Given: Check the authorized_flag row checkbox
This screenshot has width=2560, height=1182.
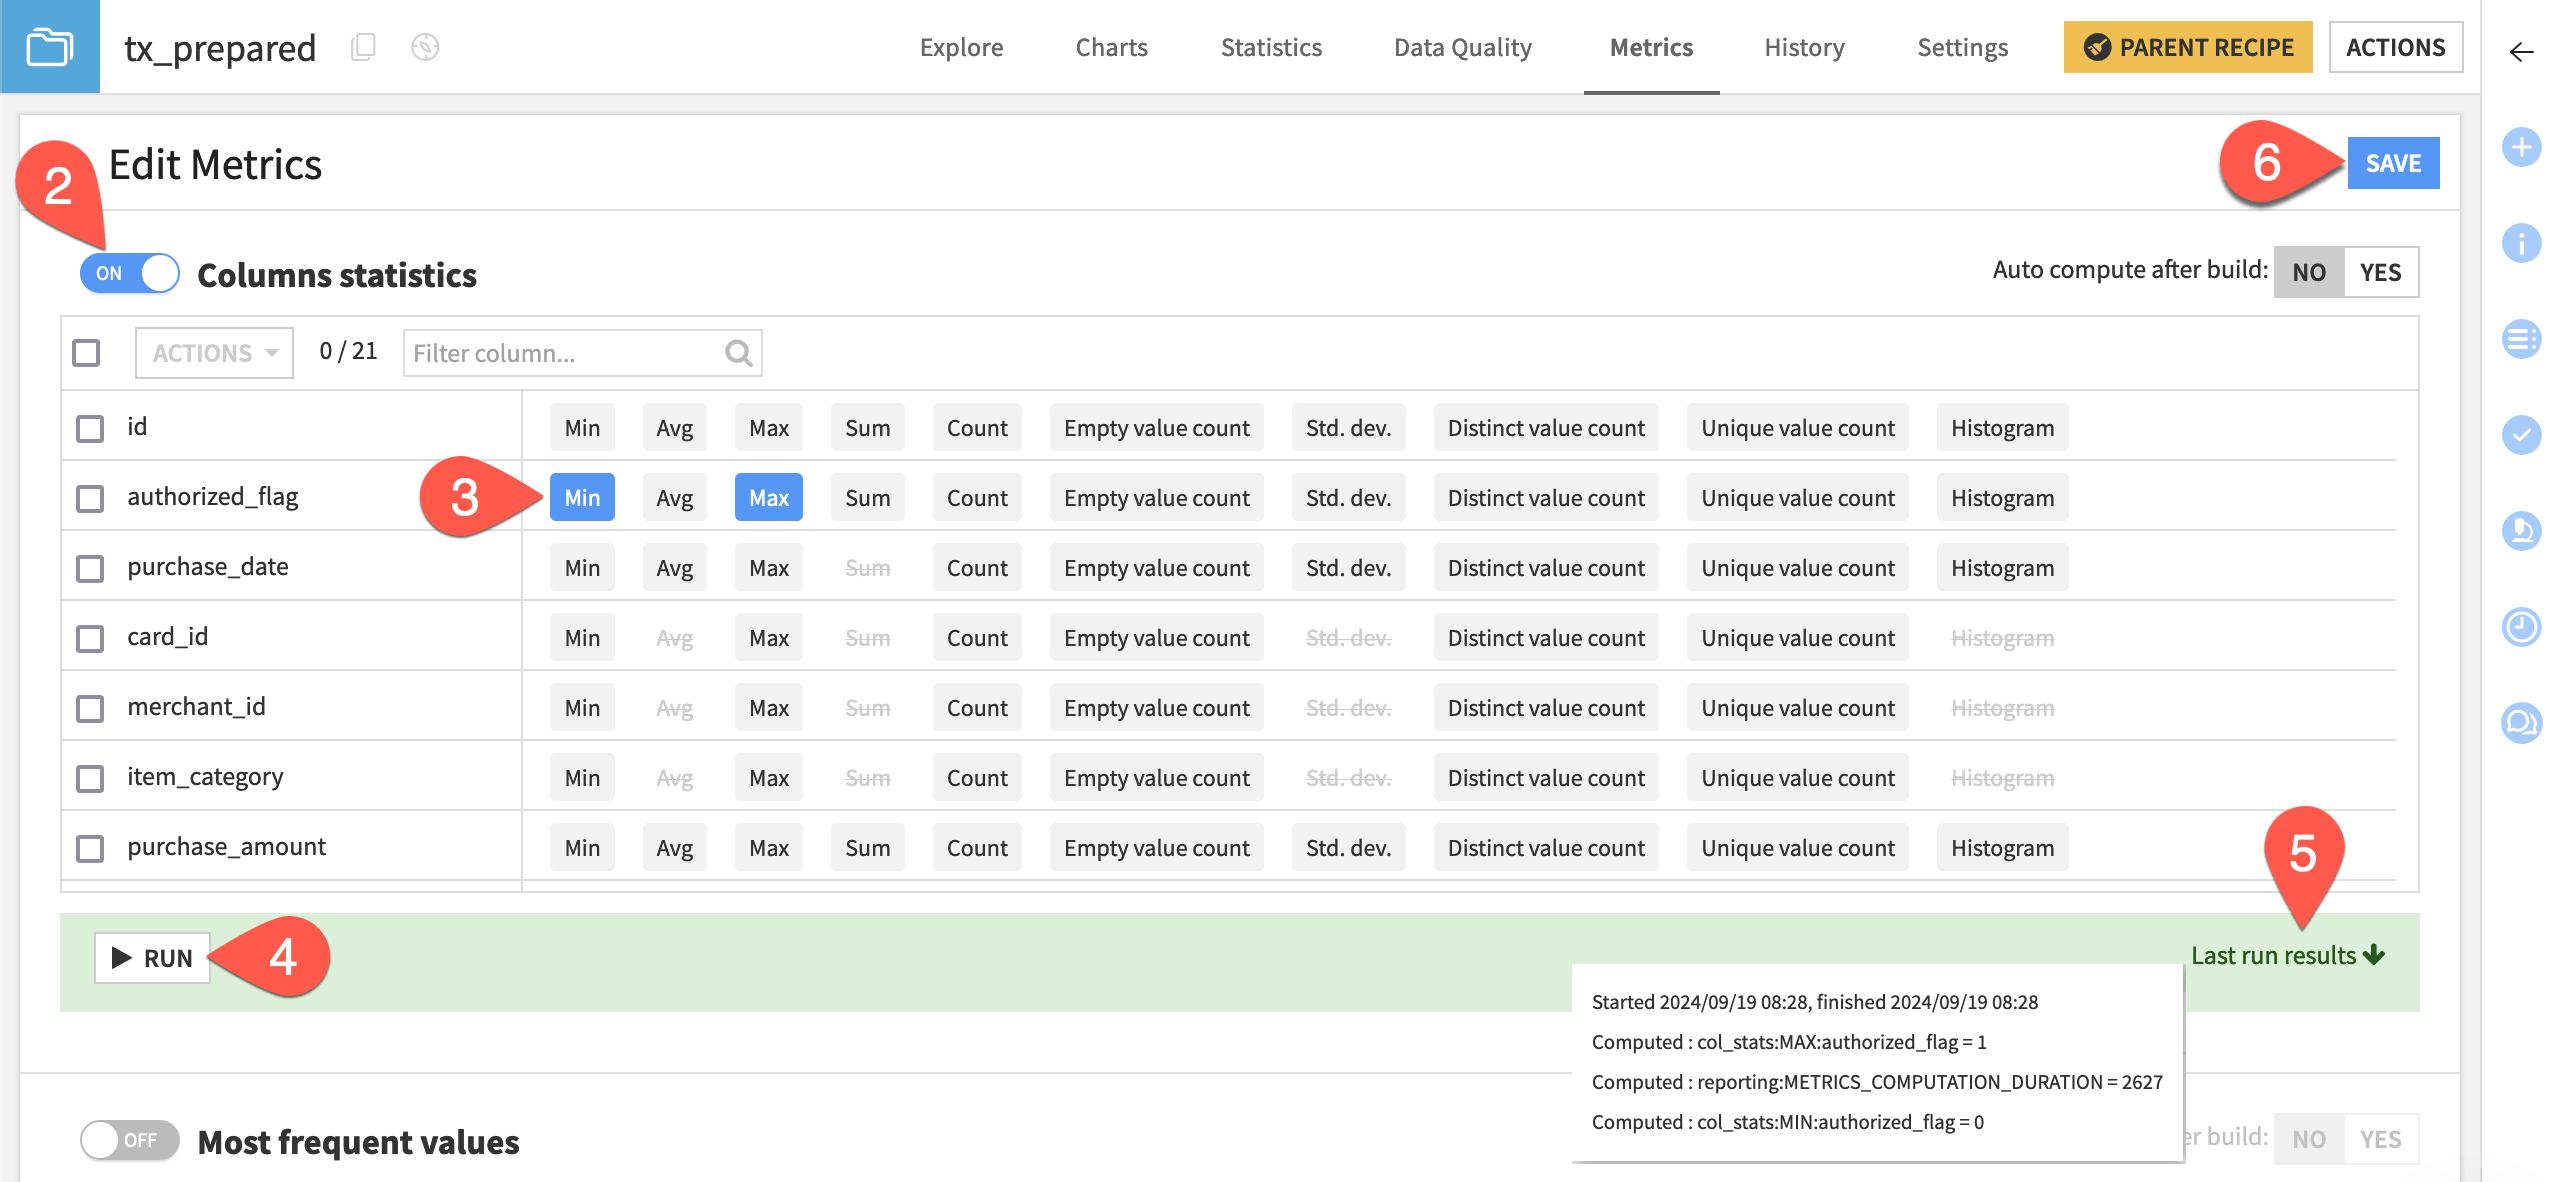Looking at the screenshot, I should (90, 497).
